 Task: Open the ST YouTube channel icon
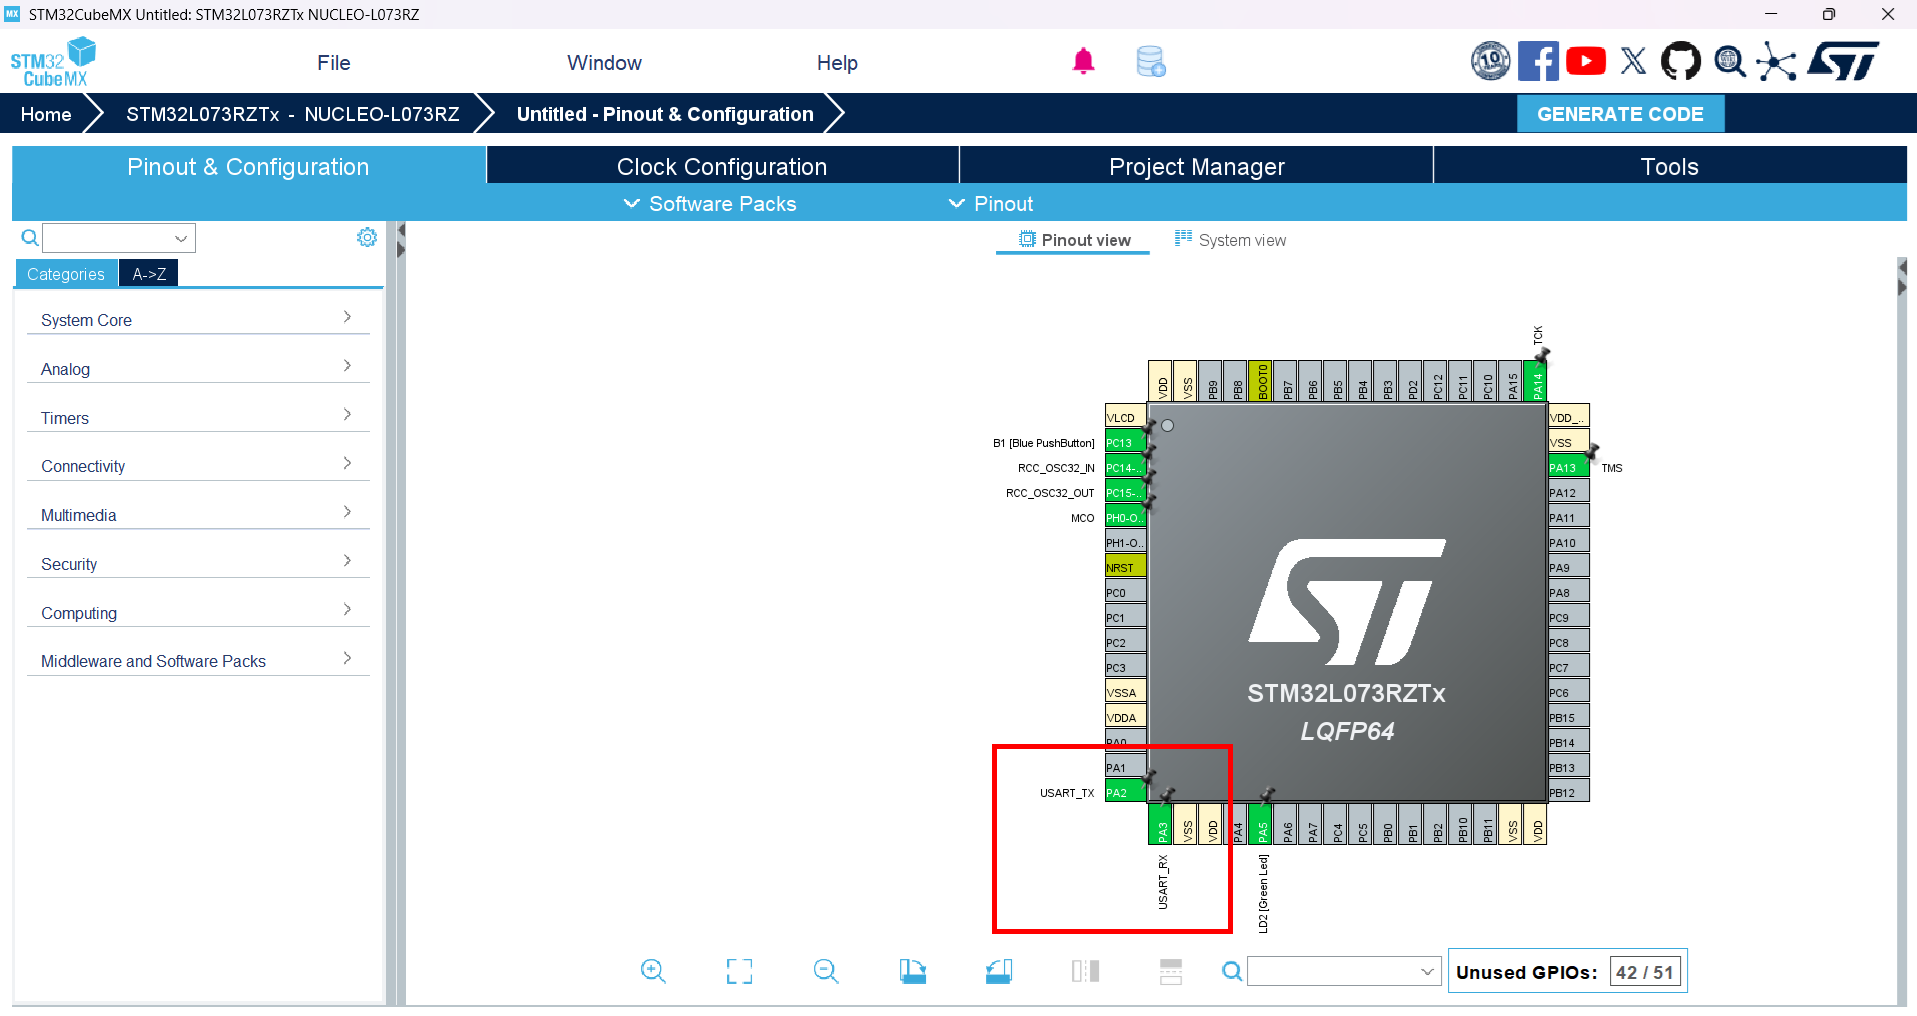pyautogui.click(x=1585, y=60)
